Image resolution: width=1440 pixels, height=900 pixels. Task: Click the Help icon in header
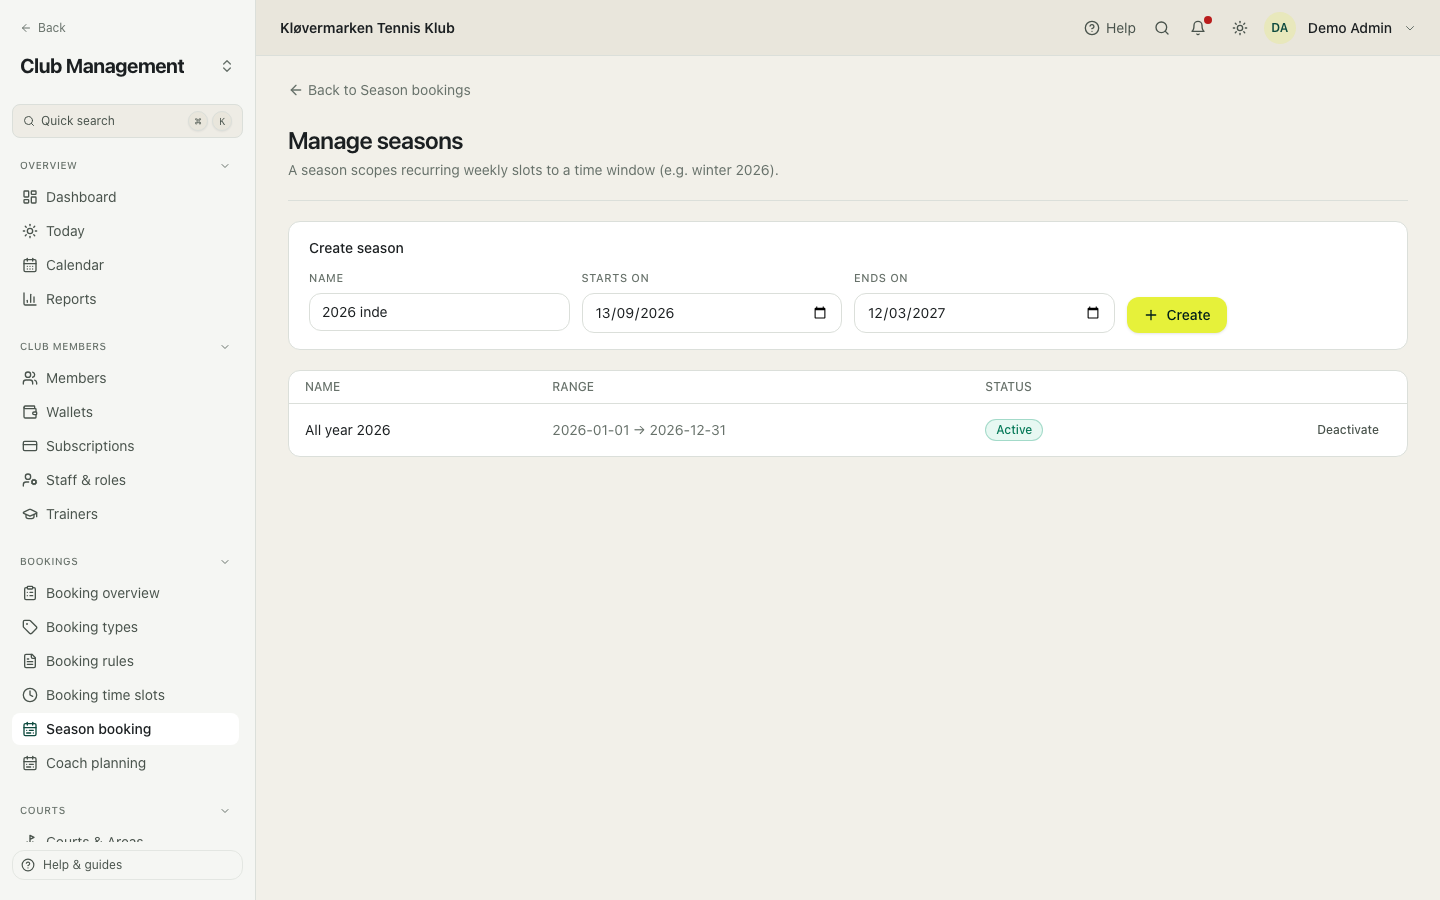(x=1092, y=28)
